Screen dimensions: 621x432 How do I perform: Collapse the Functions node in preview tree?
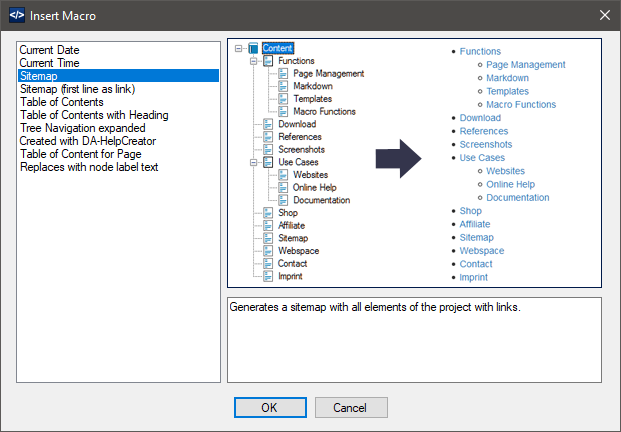click(x=253, y=61)
